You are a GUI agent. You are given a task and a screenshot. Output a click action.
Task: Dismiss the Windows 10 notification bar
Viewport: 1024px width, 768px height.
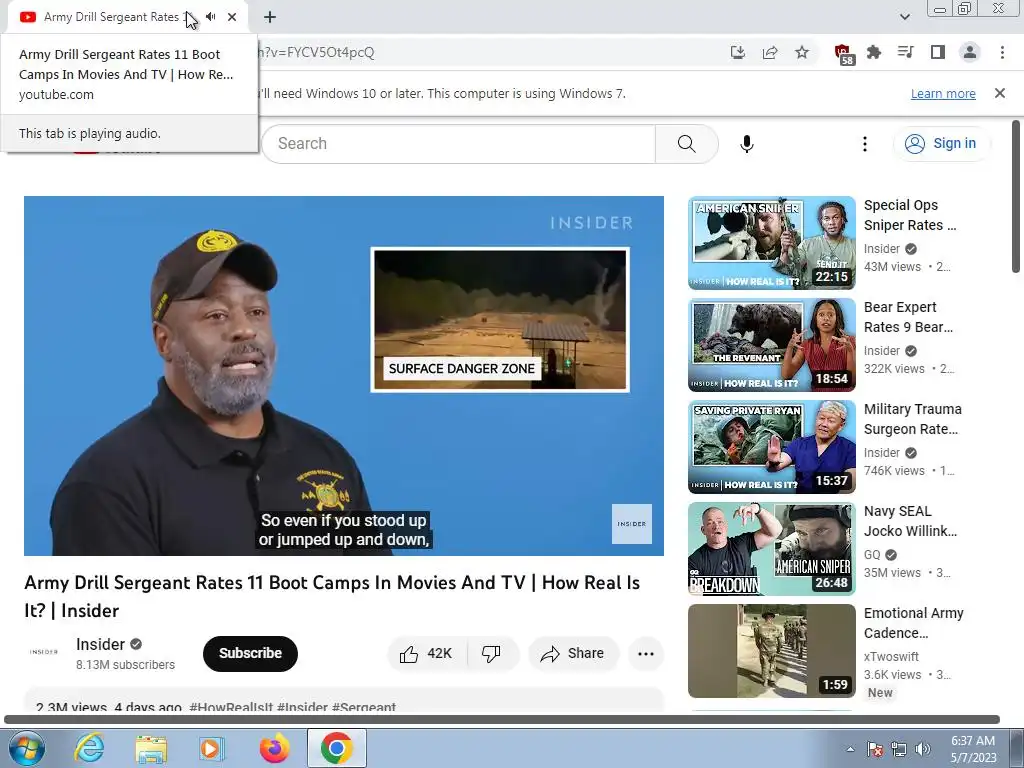click(1000, 93)
